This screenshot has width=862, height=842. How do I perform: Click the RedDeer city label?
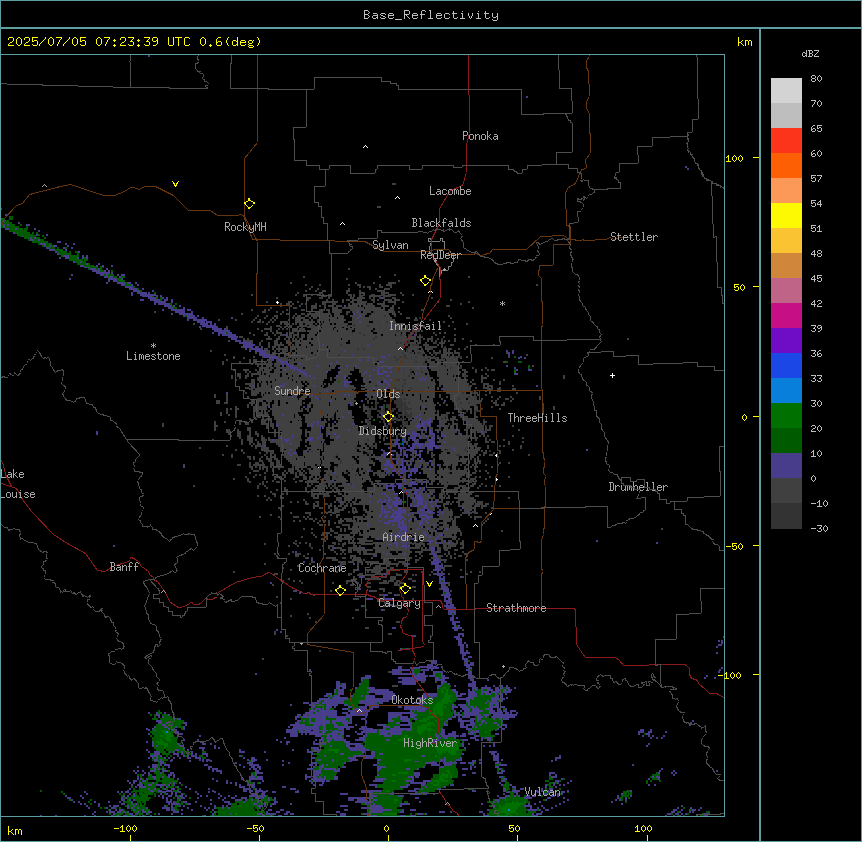(x=440, y=255)
